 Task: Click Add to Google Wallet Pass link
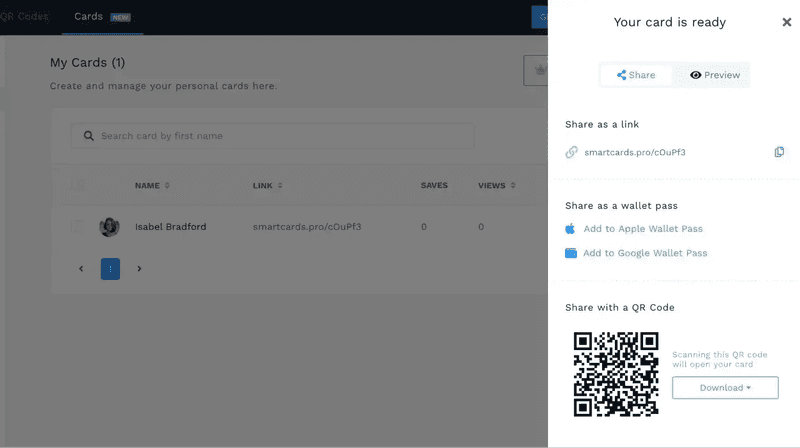tap(645, 253)
